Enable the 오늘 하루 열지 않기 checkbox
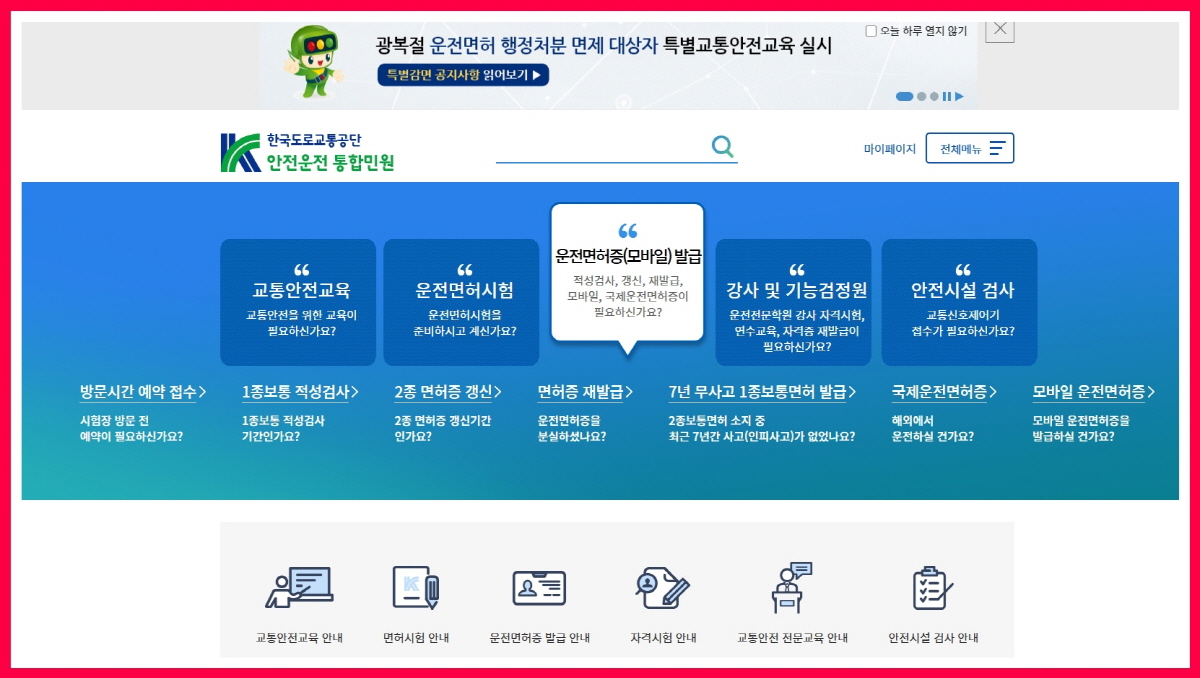 tap(870, 30)
